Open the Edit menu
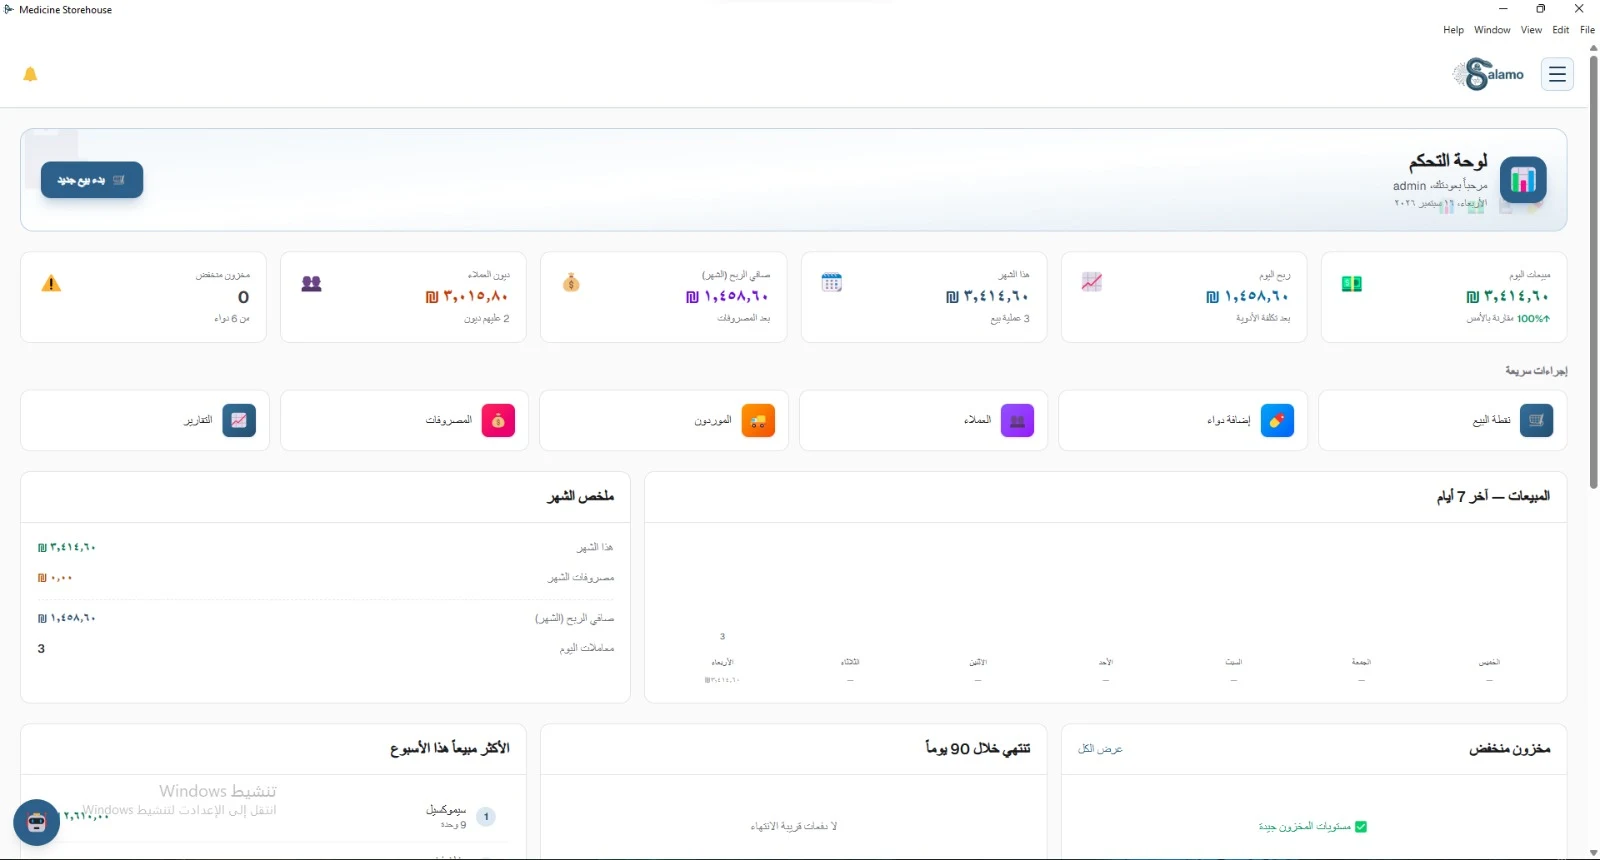1600x860 pixels. pyautogui.click(x=1560, y=30)
